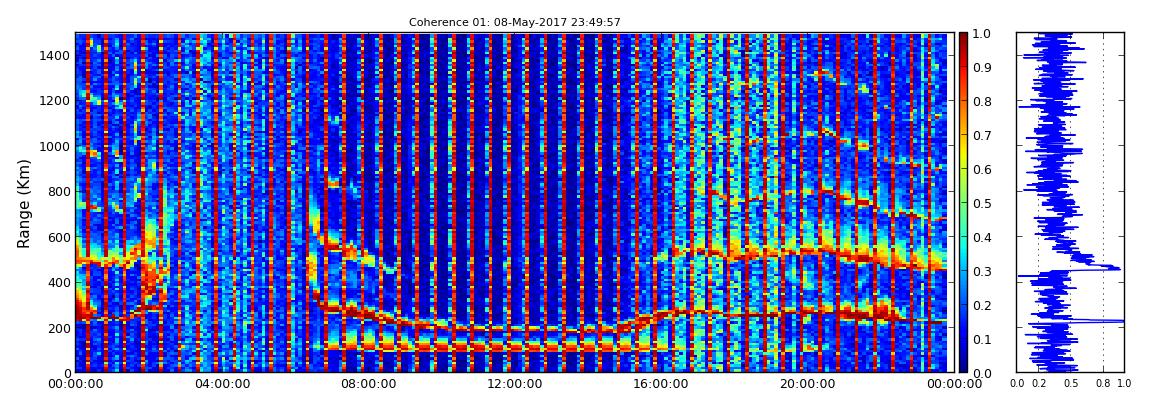Click the 04:00:00 time axis label
The width and height of the screenshot is (1150, 407).
pyautogui.click(x=220, y=384)
